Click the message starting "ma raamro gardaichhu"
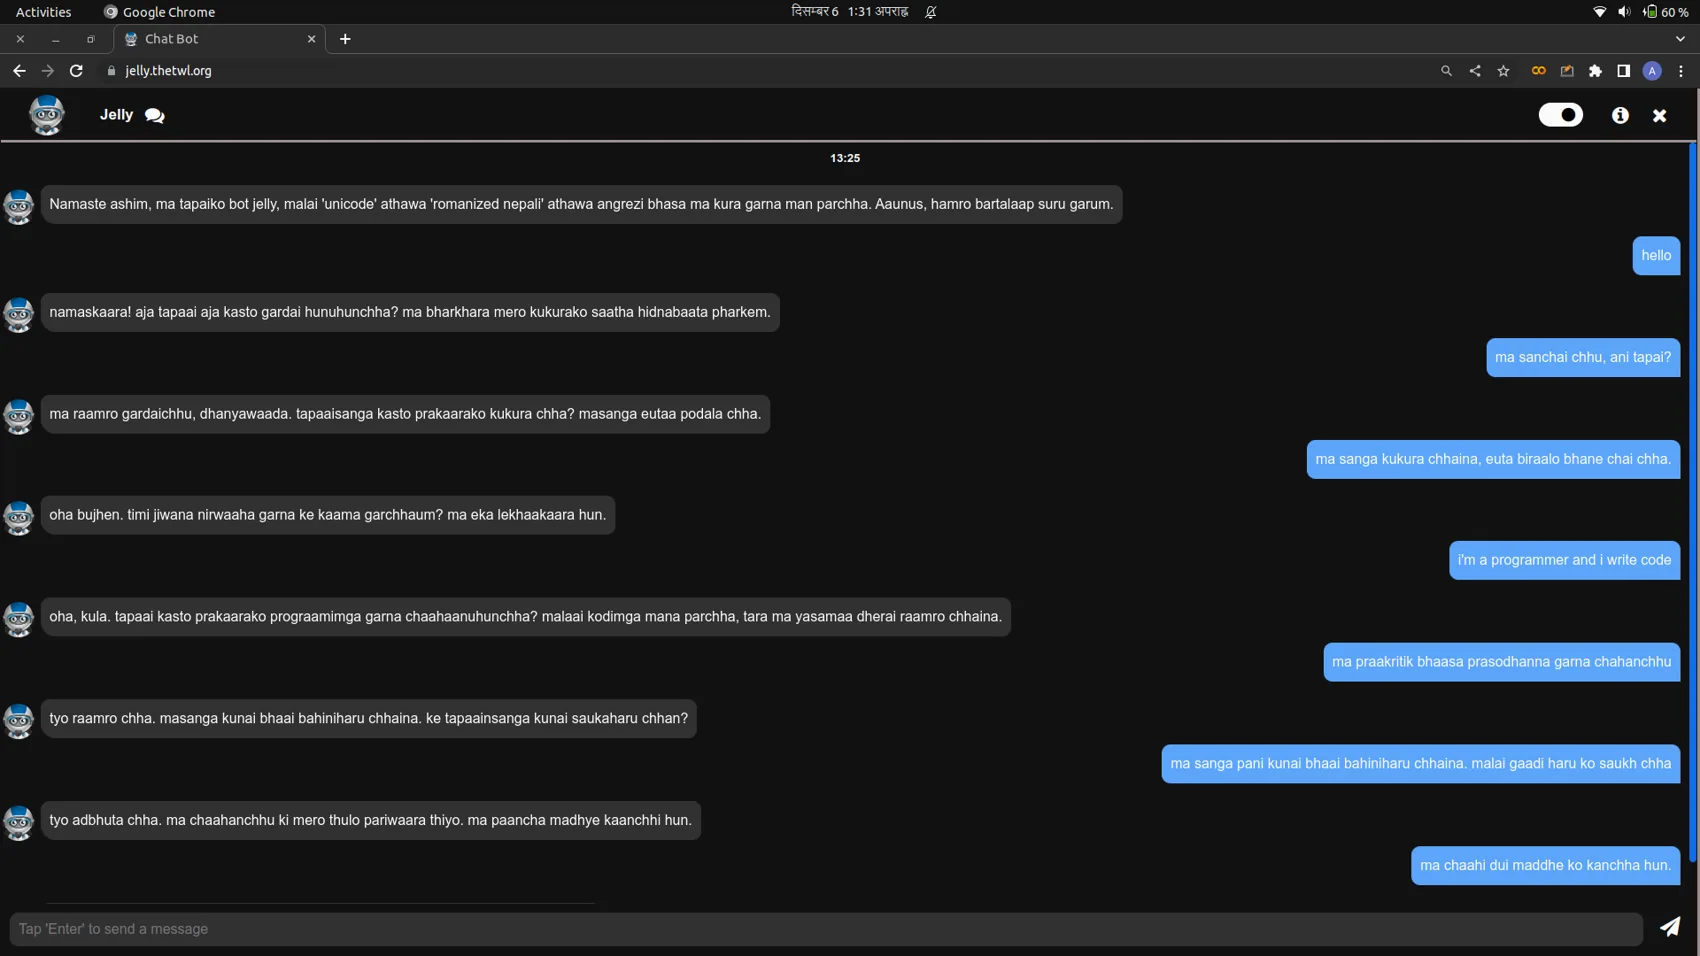1700x956 pixels. [405, 414]
